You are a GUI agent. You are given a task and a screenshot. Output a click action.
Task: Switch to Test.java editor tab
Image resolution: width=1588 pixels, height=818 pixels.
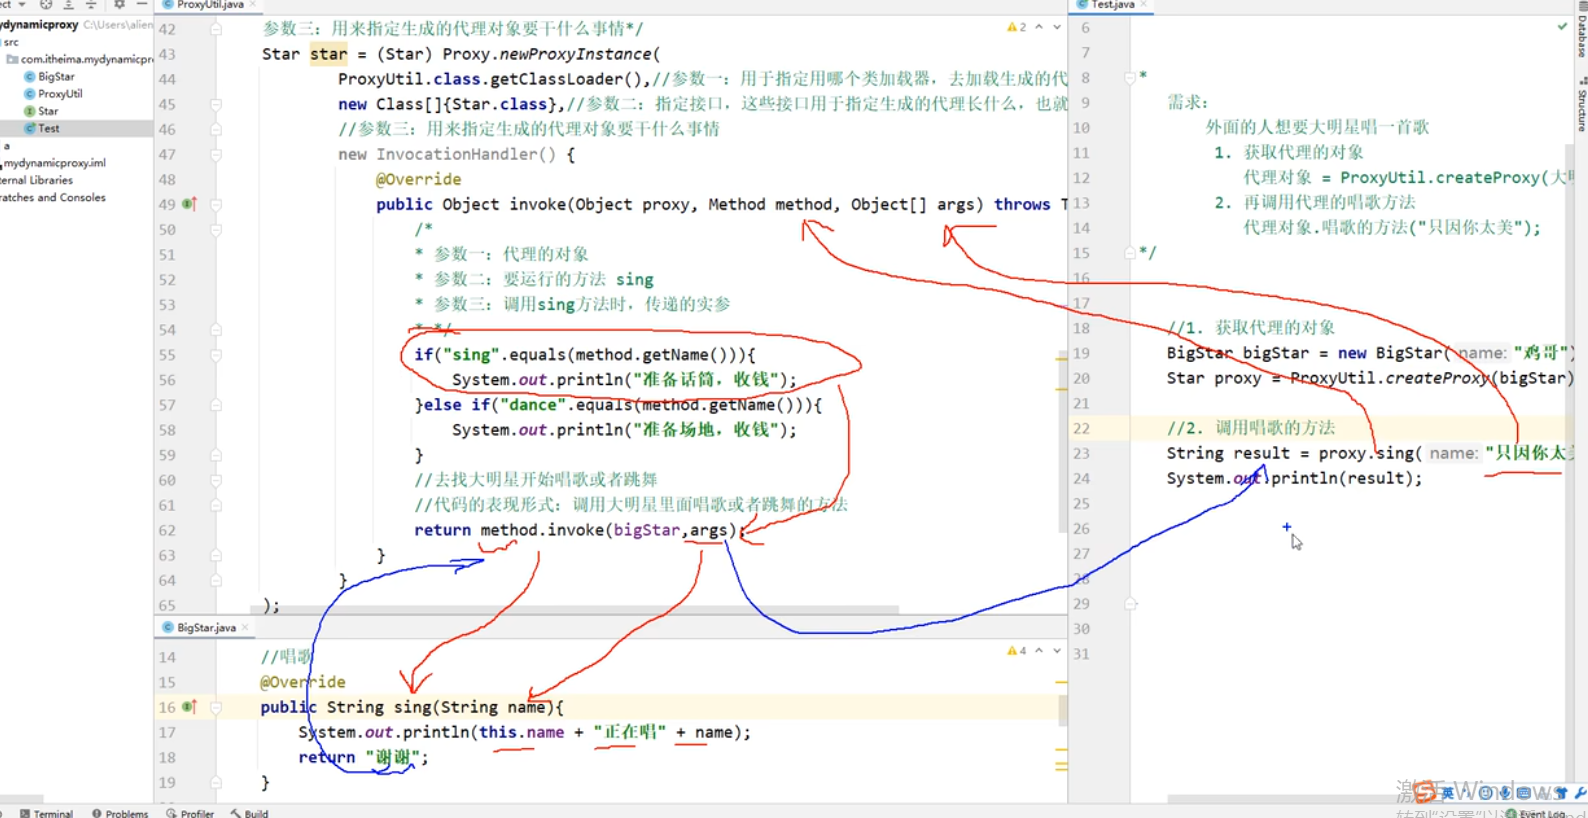(x=1112, y=5)
